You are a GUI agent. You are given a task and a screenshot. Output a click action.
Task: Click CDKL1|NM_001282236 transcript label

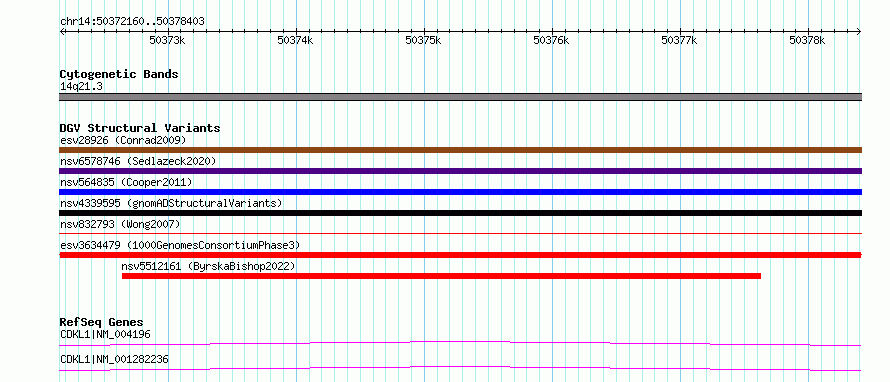[114, 359]
